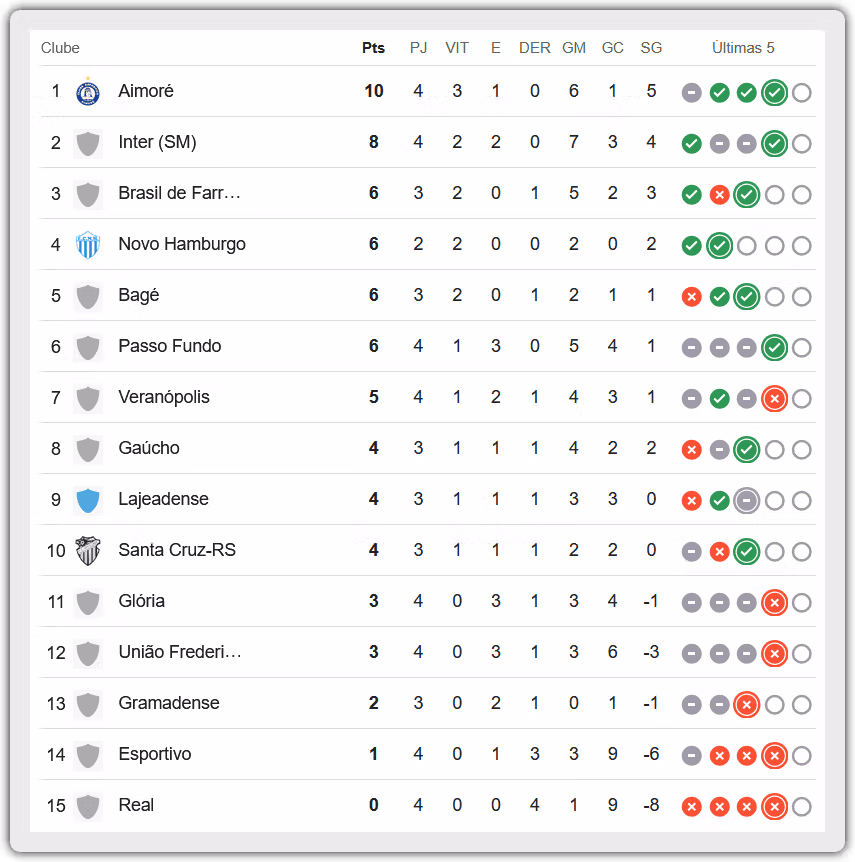Click Aimoré's highlighted latest win icon
The height and width of the screenshot is (862, 855).
coord(774,92)
